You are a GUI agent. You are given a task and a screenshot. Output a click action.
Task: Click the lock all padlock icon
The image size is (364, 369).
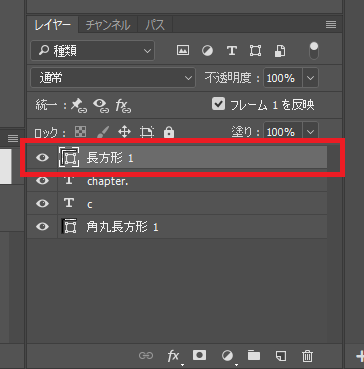pyautogui.click(x=169, y=133)
